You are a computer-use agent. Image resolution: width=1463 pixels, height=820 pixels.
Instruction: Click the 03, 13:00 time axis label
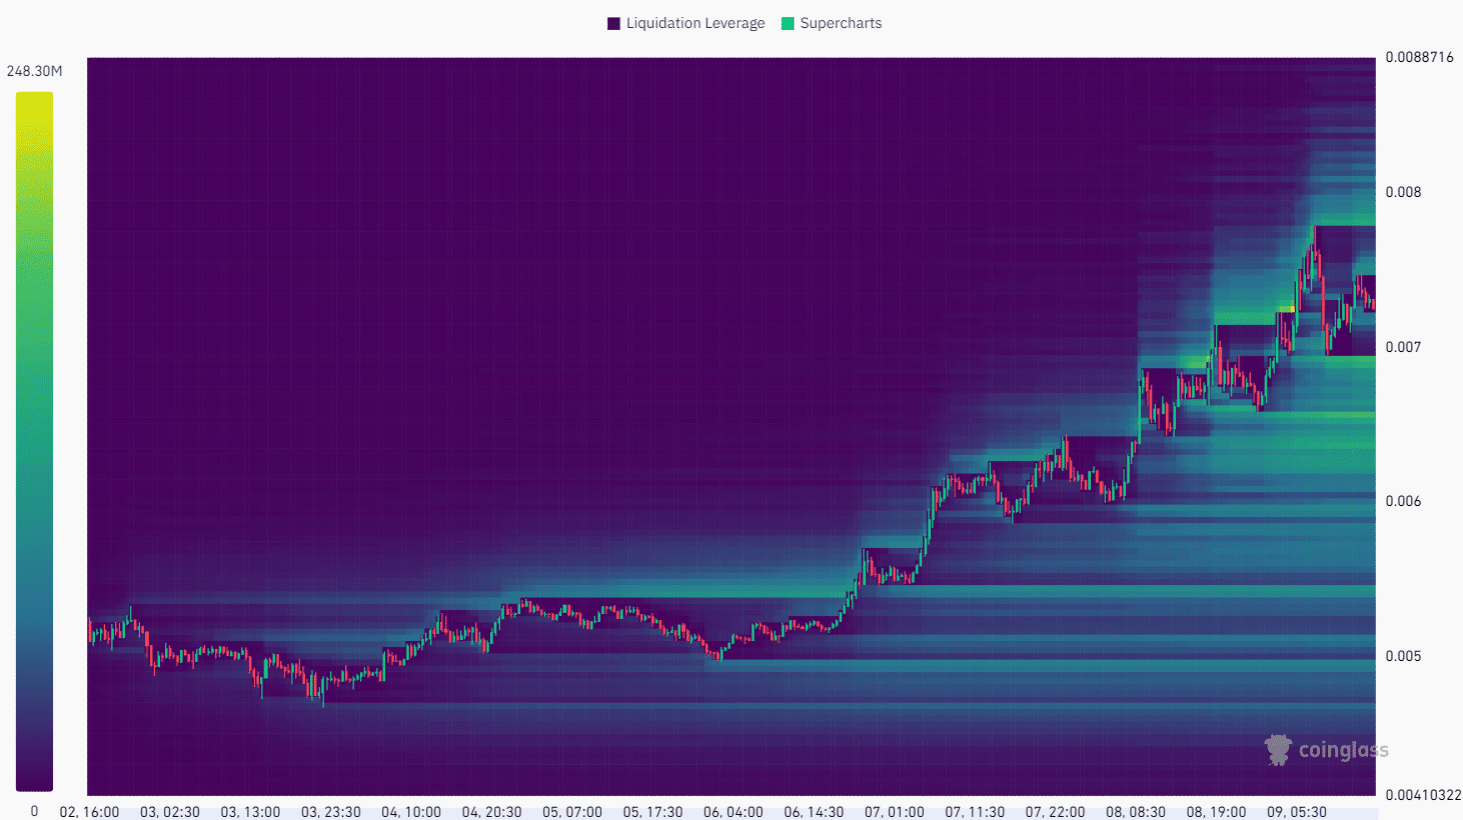(x=250, y=812)
